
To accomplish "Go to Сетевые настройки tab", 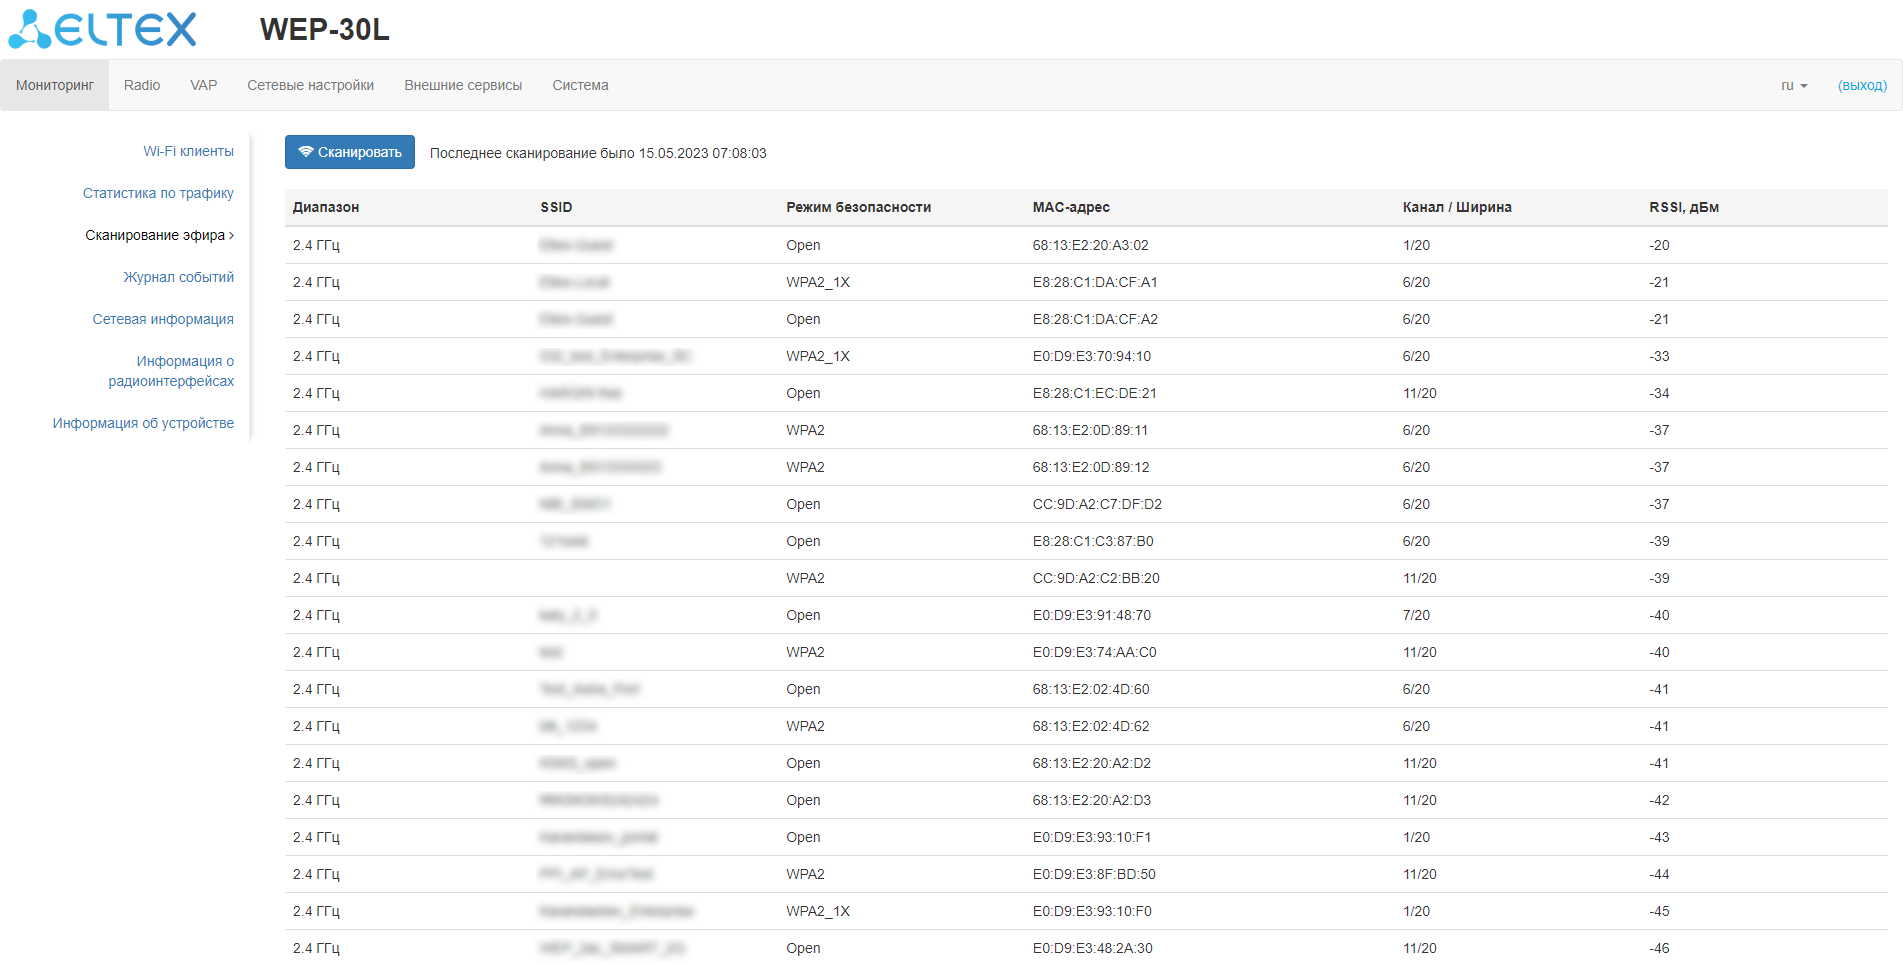I will tap(310, 85).
